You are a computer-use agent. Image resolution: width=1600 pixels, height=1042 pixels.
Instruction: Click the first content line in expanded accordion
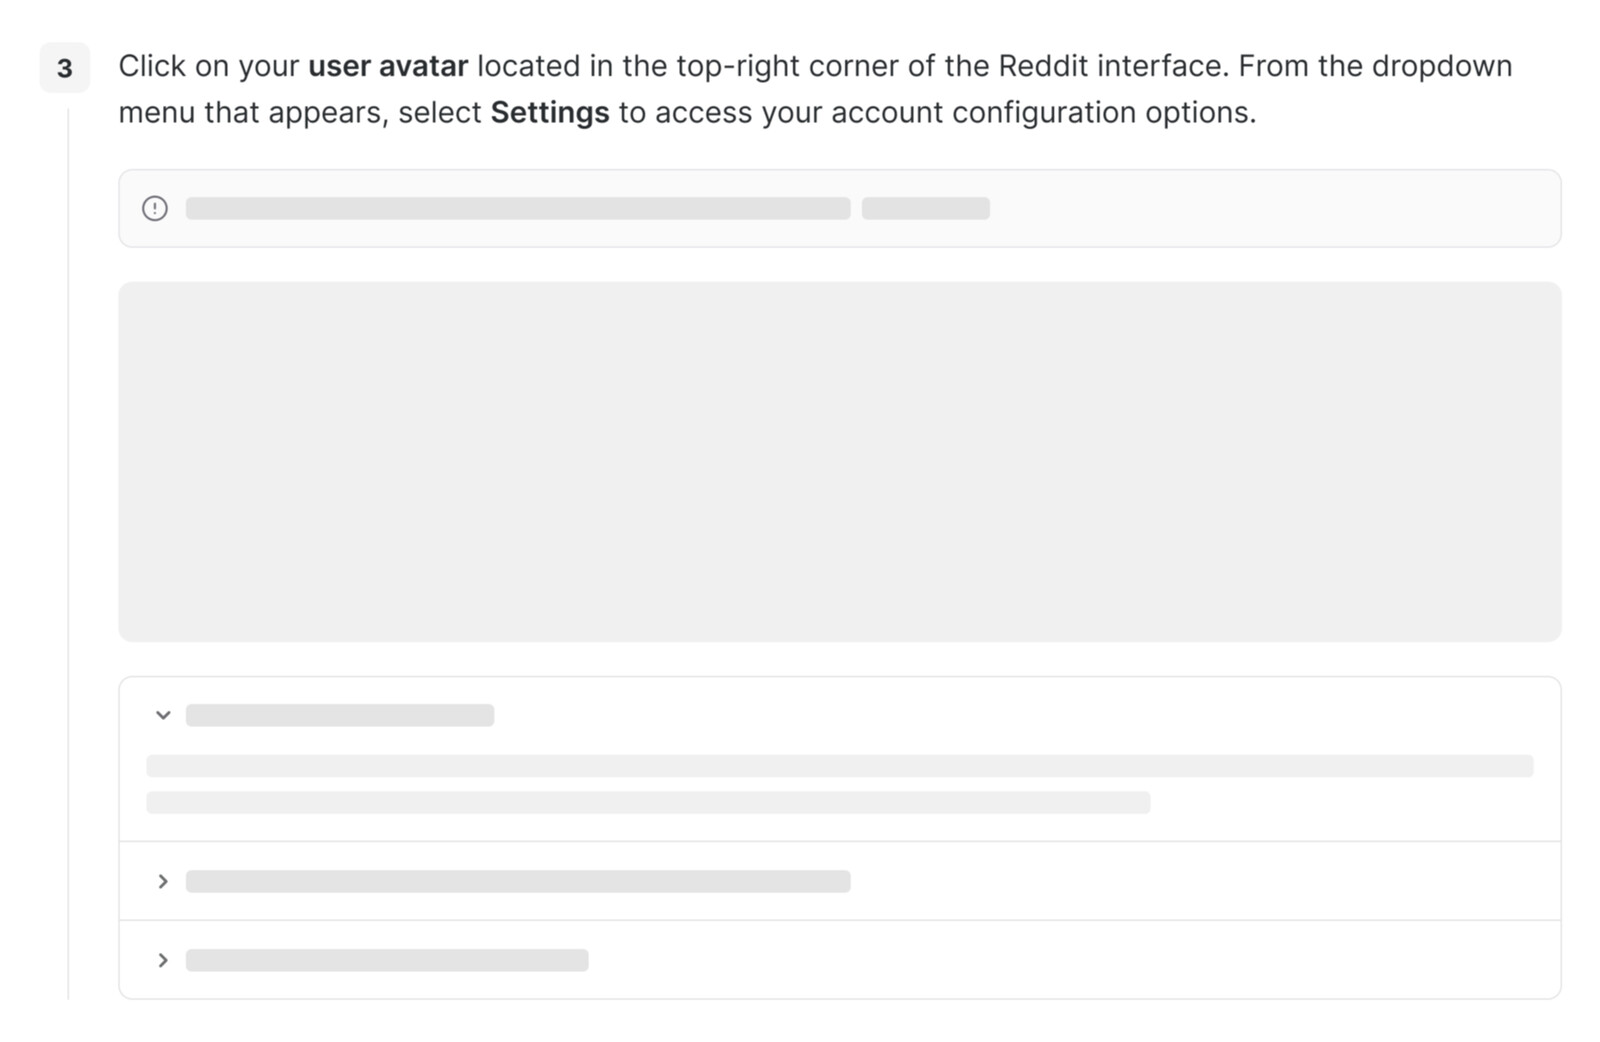(839, 766)
